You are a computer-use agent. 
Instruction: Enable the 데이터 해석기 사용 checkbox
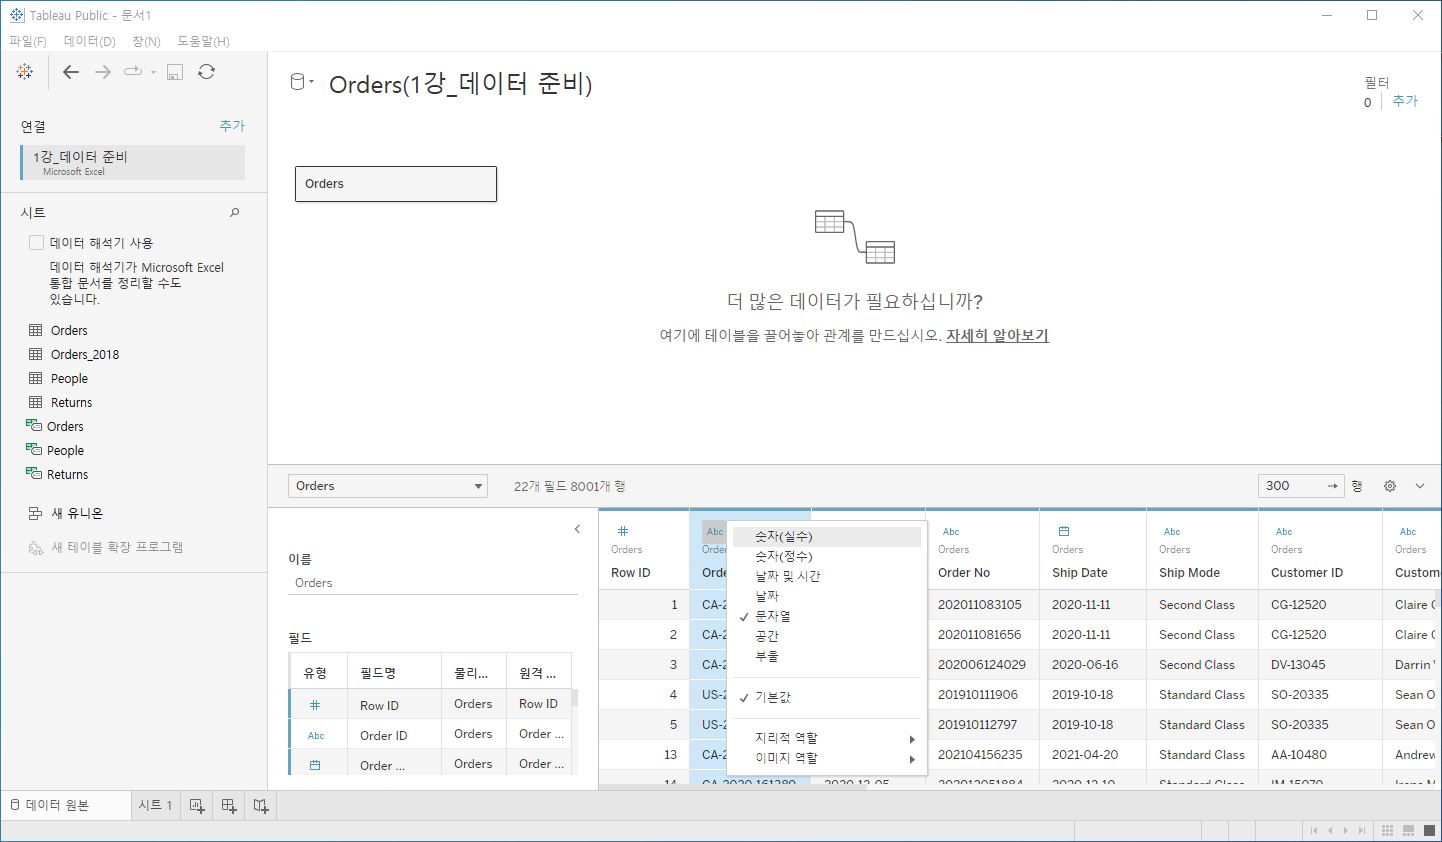(x=37, y=242)
